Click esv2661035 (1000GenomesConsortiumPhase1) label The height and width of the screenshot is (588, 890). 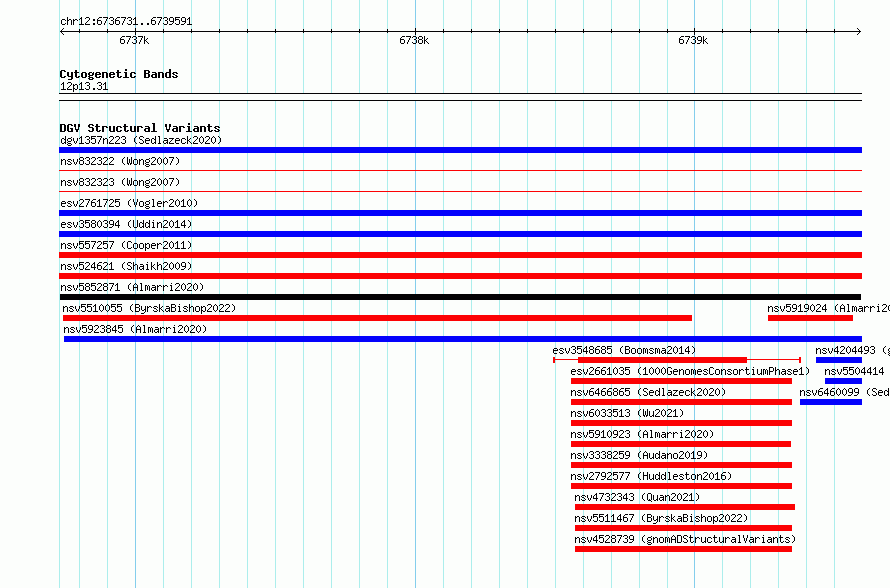point(690,371)
